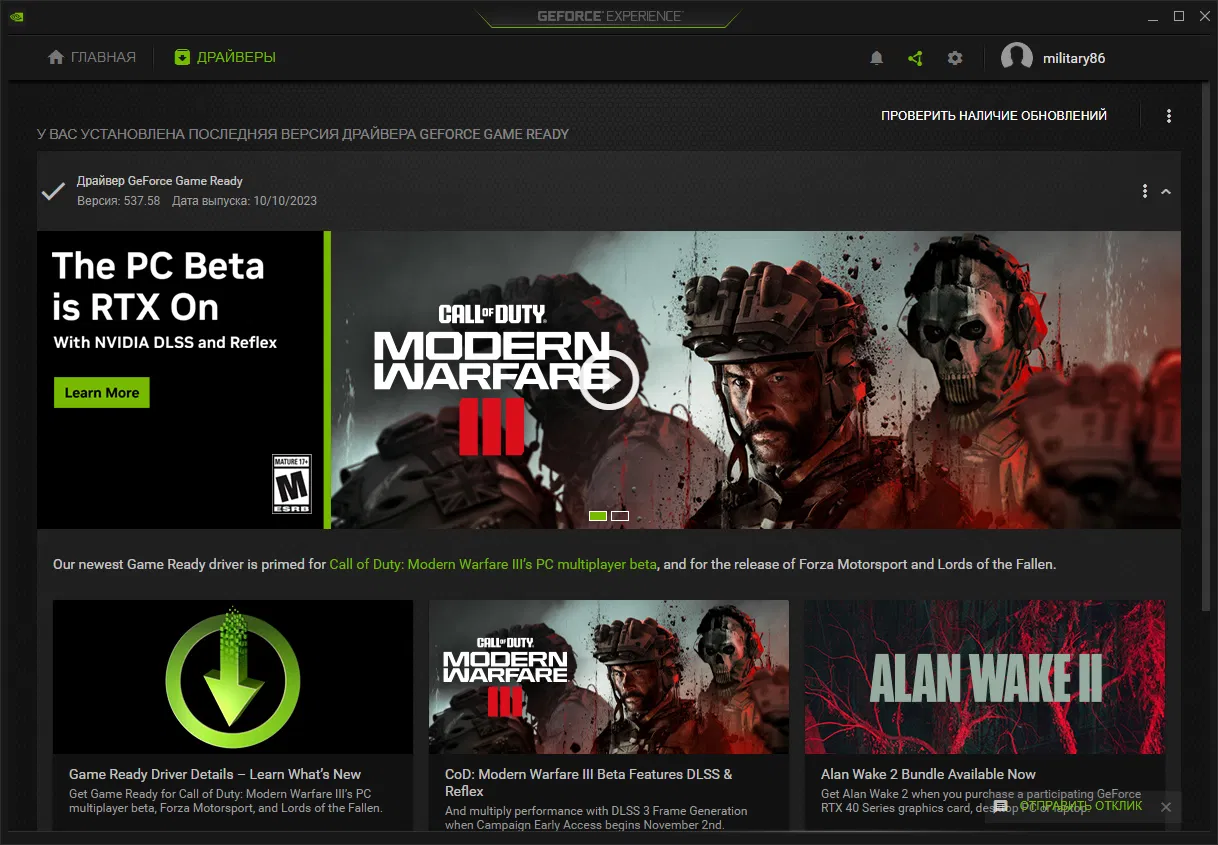Dismiss the feedback bar with the X
1218x845 pixels.
[x=1166, y=806]
